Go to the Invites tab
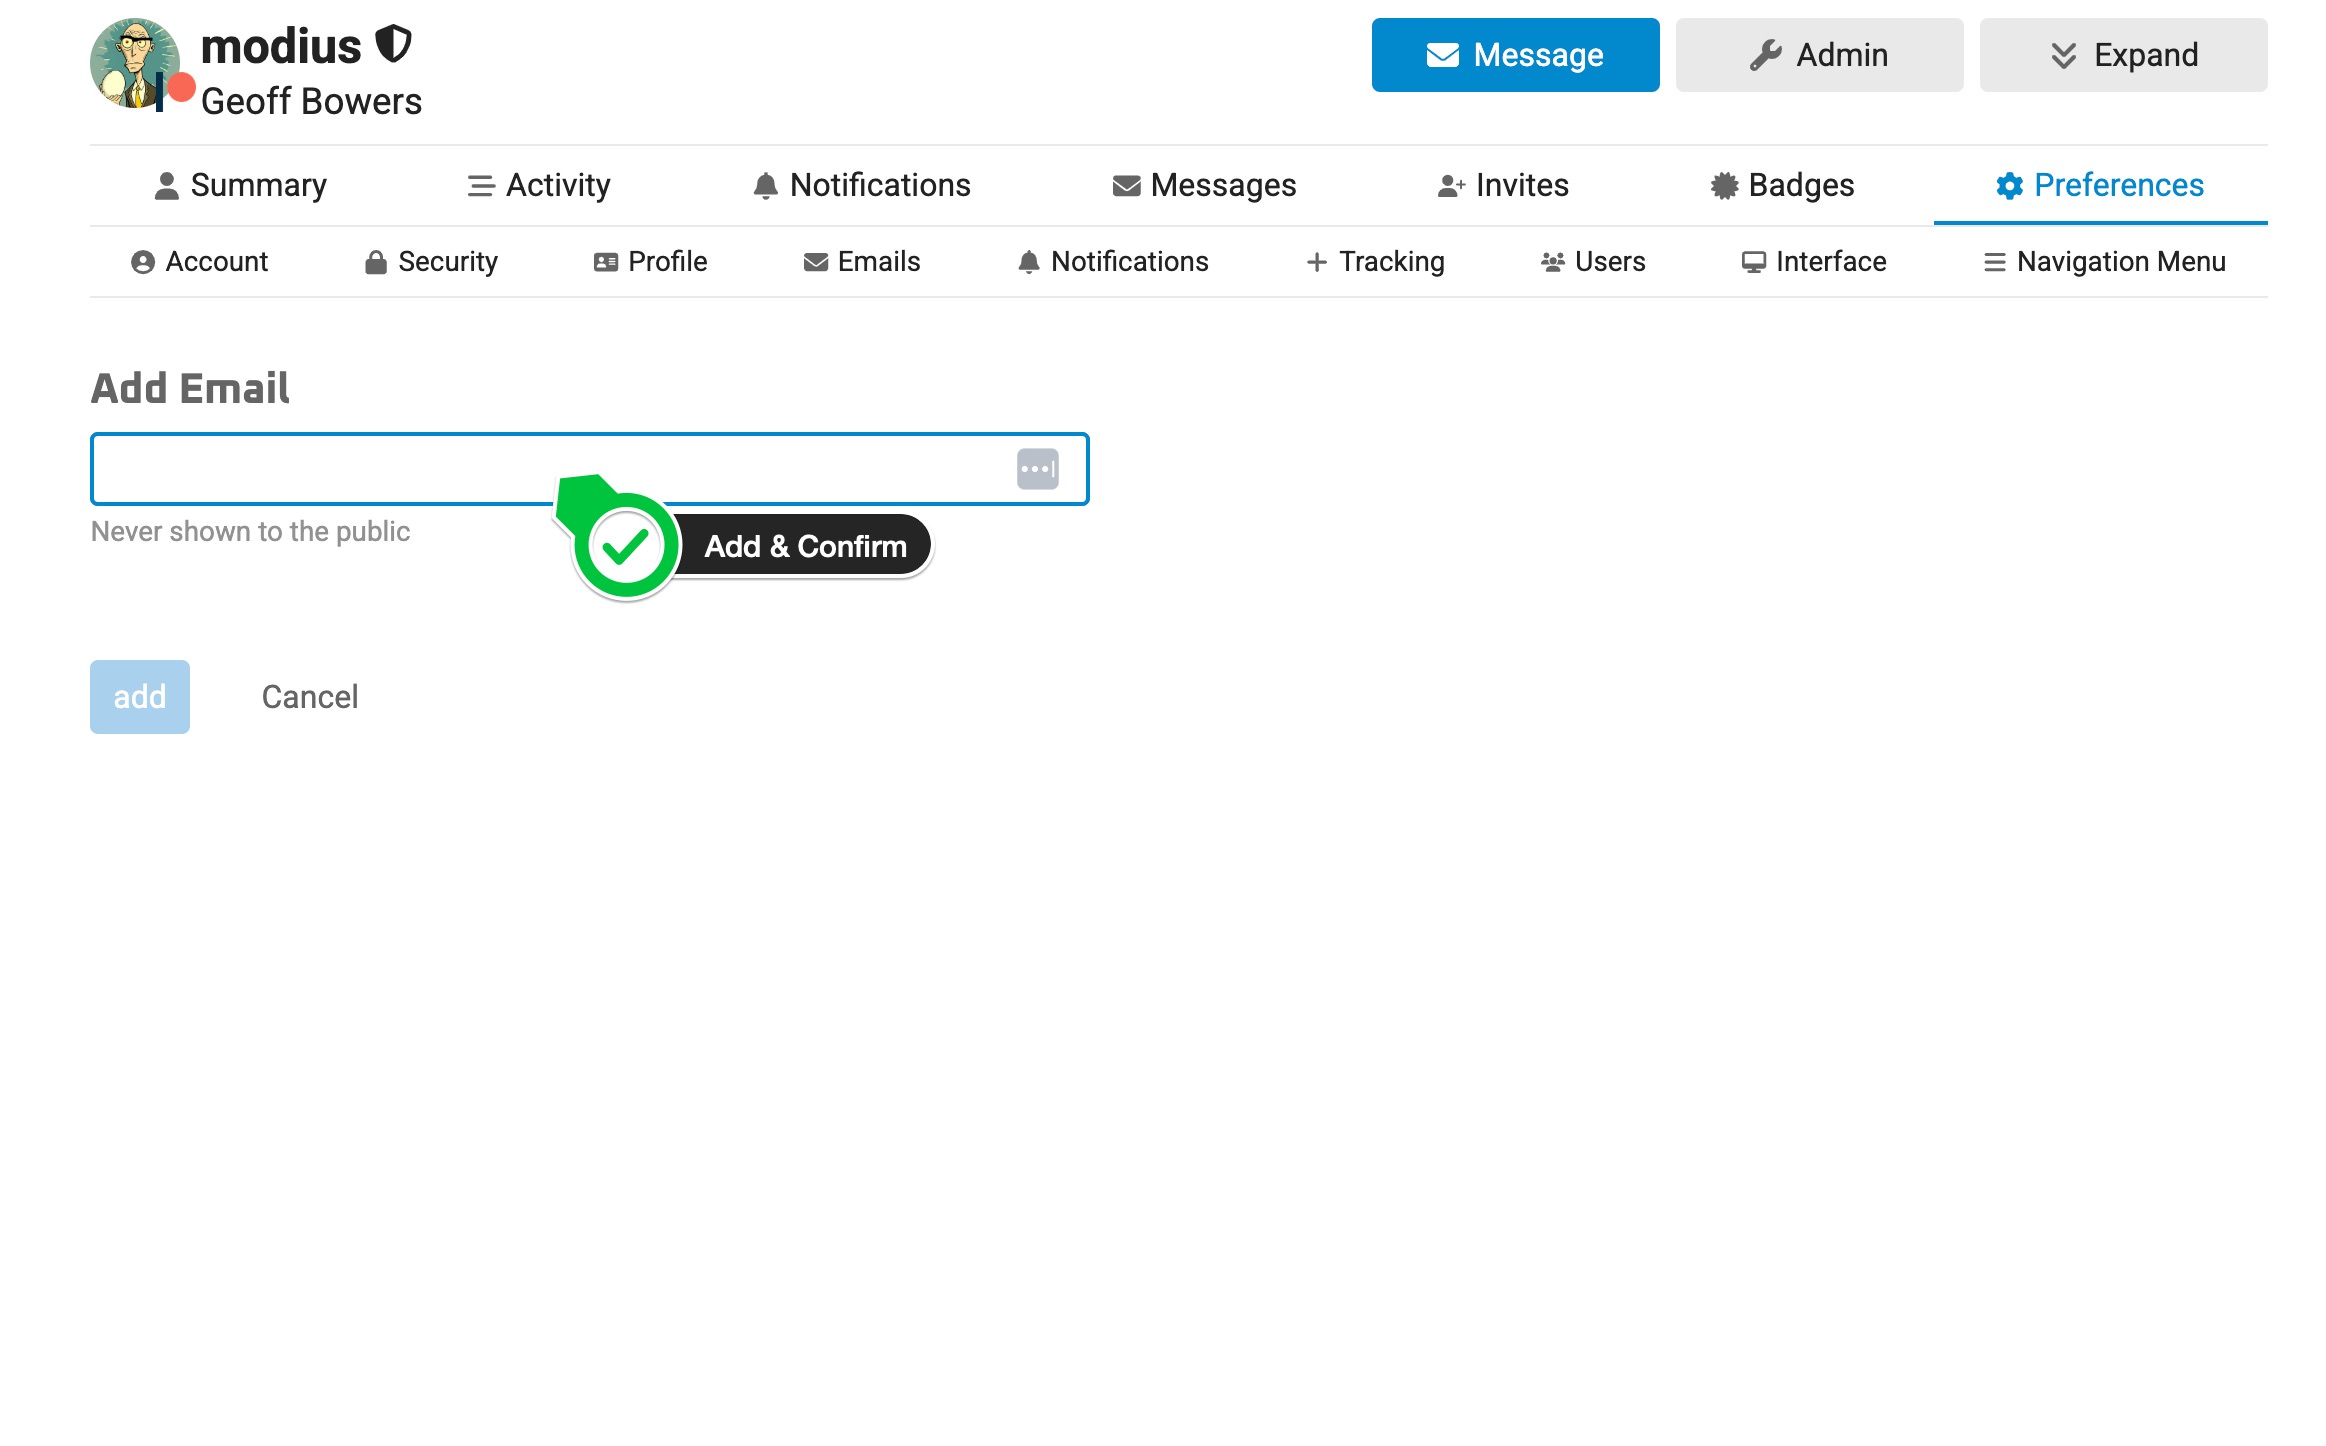The height and width of the screenshot is (1446, 2326). click(1503, 186)
